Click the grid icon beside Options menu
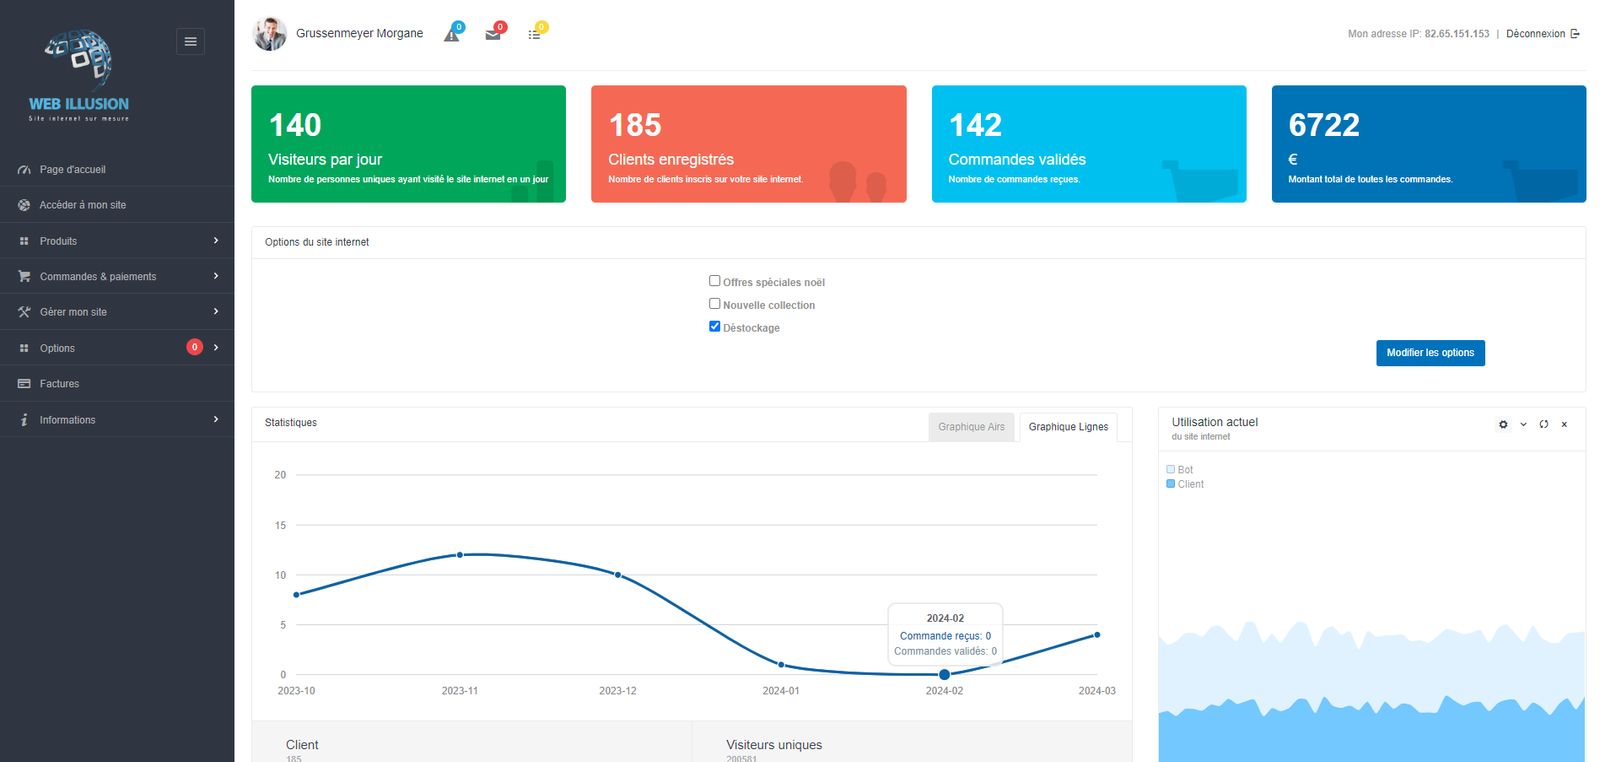This screenshot has width=1600, height=762. (24, 348)
